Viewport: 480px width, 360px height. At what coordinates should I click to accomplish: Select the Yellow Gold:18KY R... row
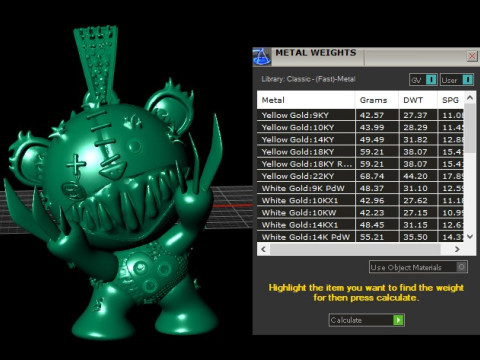tap(360, 164)
